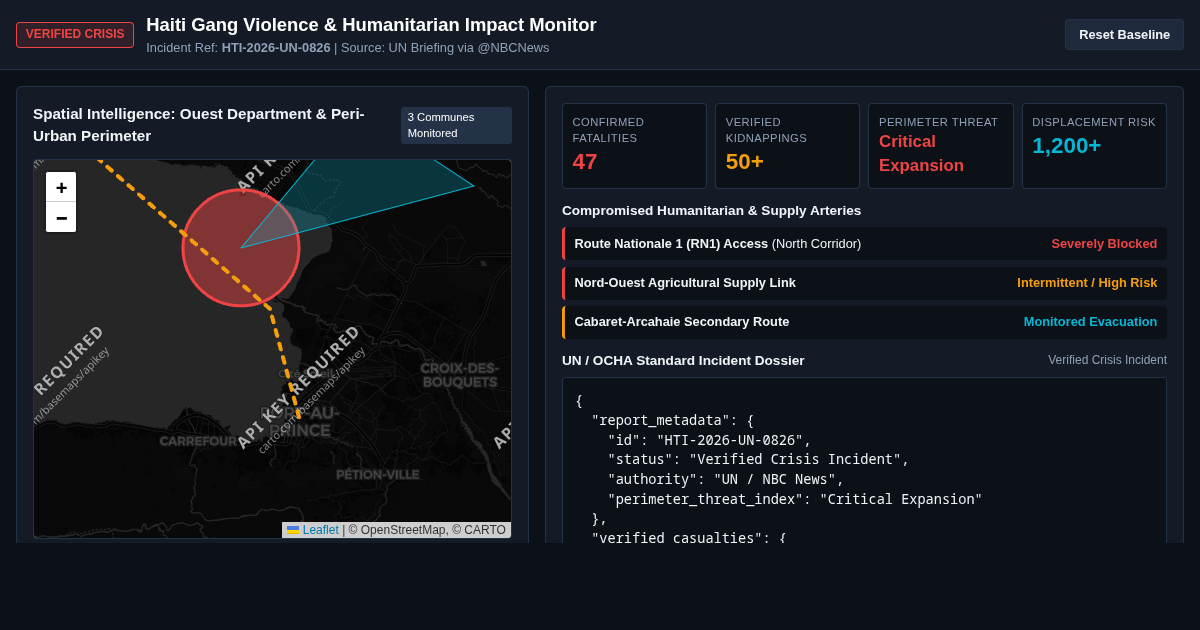Click the Reset Baseline button
Viewport: 1200px width, 630px height.
1124,34
